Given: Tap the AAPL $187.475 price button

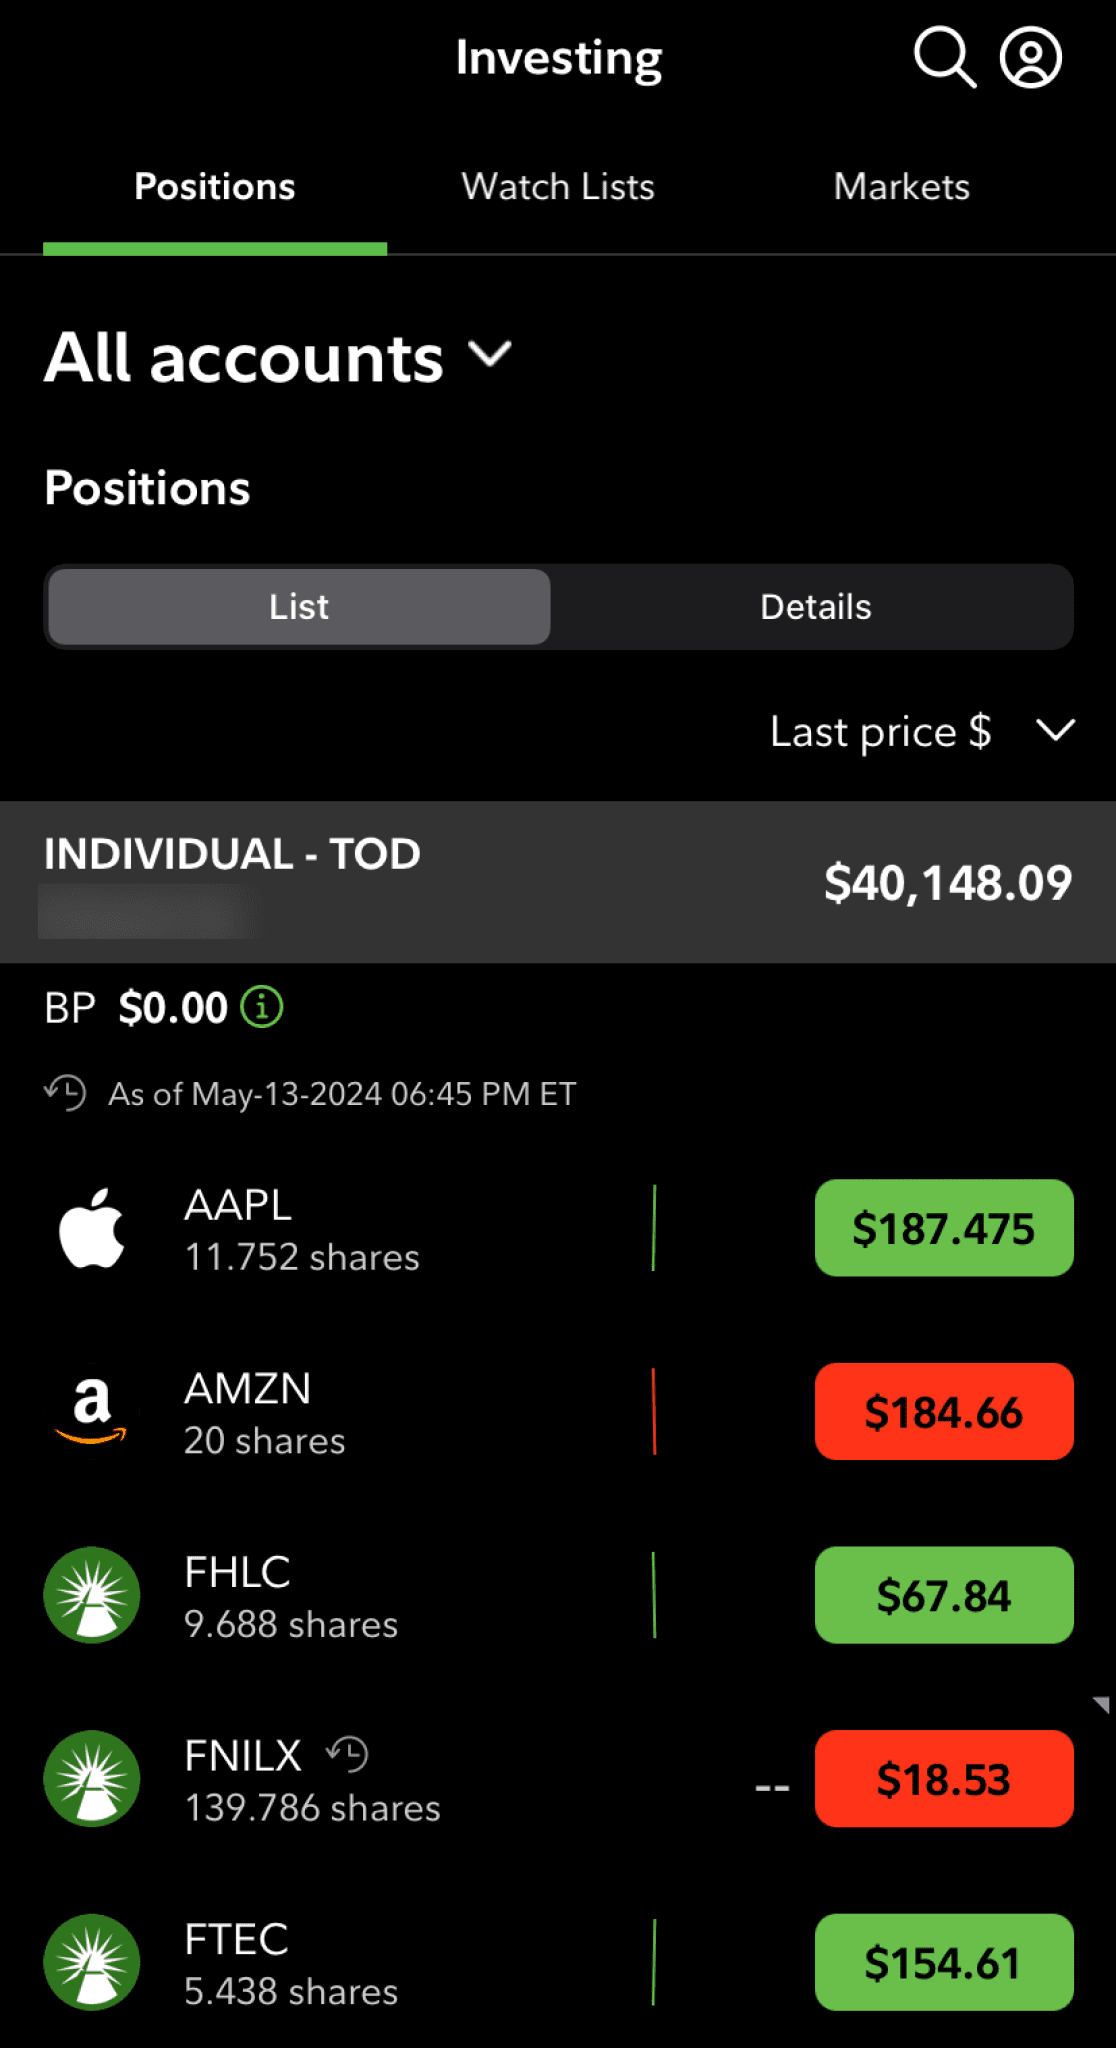Looking at the screenshot, I should point(943,1229).
